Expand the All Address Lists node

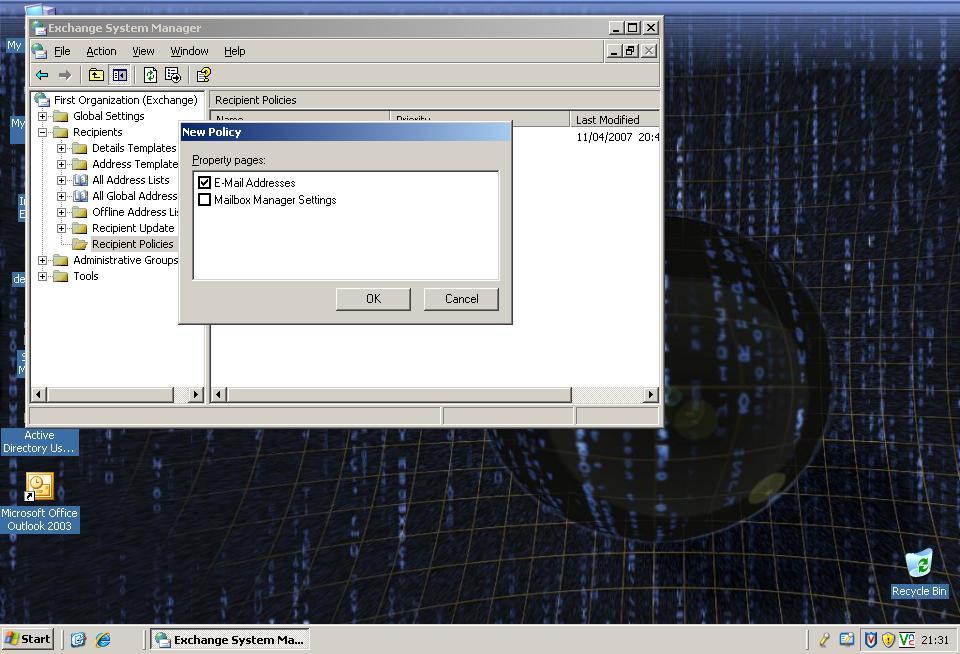click(61, 180)
